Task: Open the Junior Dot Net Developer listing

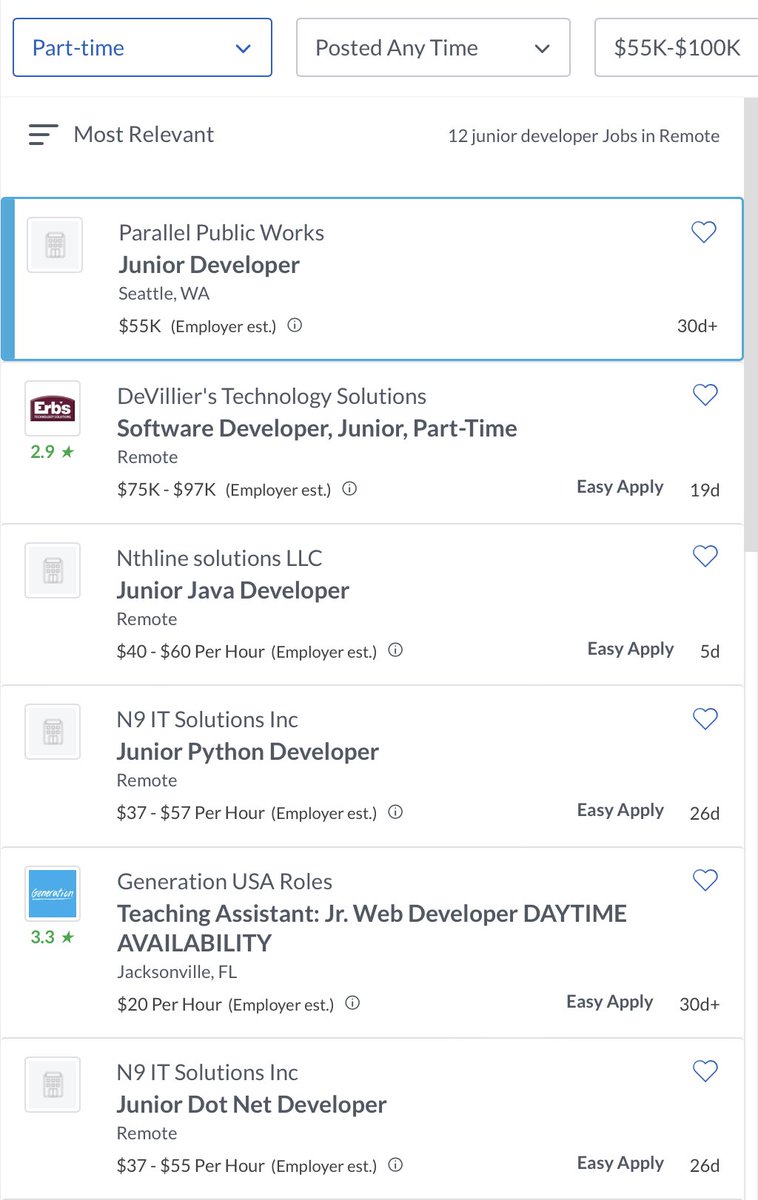Action: 252,1105
